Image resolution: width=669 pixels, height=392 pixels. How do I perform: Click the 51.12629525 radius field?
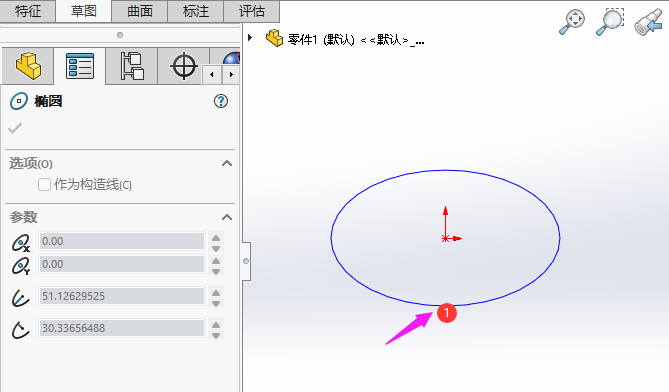[x=122, y=296]
